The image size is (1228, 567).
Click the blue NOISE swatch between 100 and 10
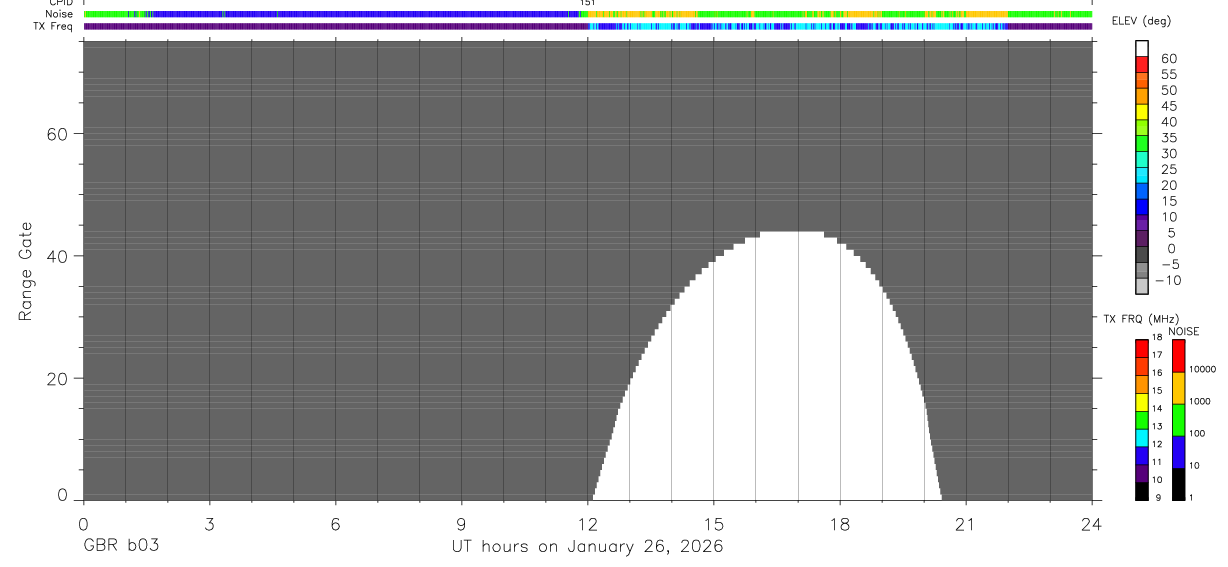tap(1178, 452)
